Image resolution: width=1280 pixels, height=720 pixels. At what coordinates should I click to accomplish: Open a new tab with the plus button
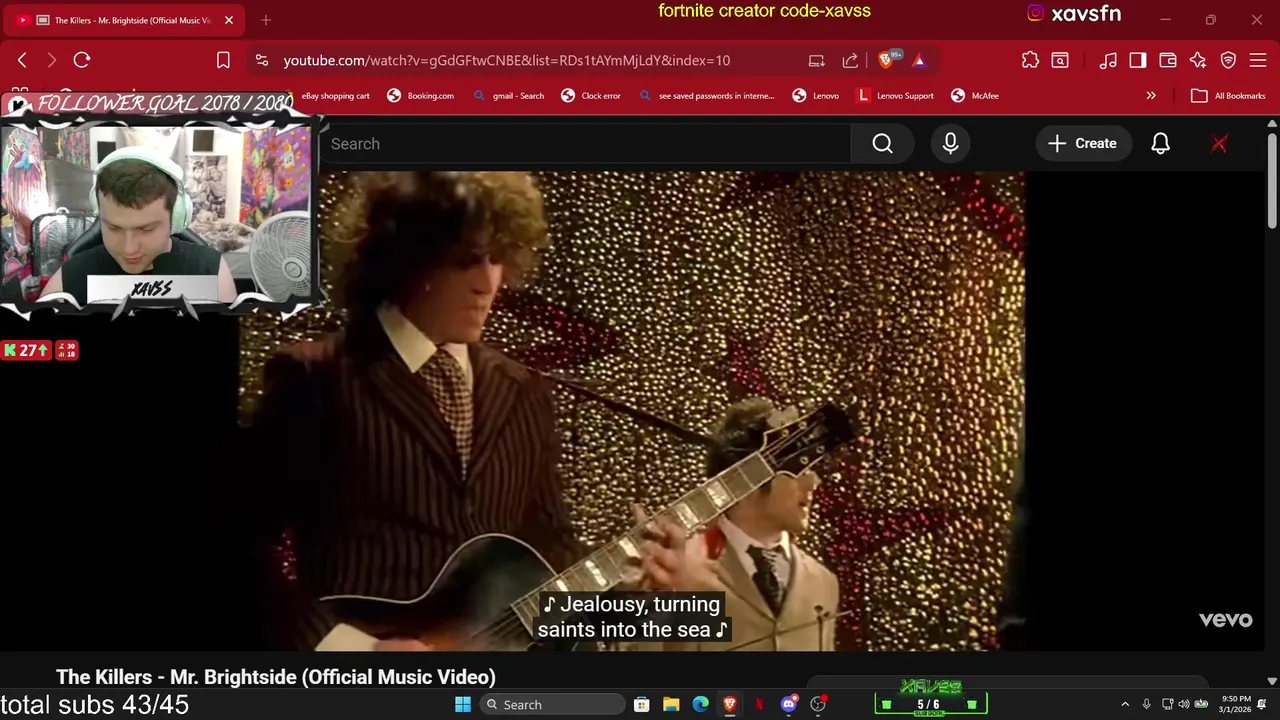(x=265, y=20)
